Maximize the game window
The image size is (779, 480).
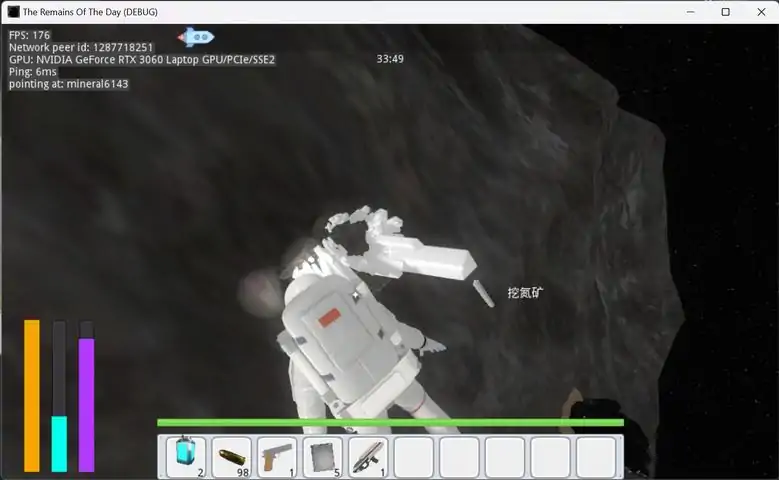point(725,12)
